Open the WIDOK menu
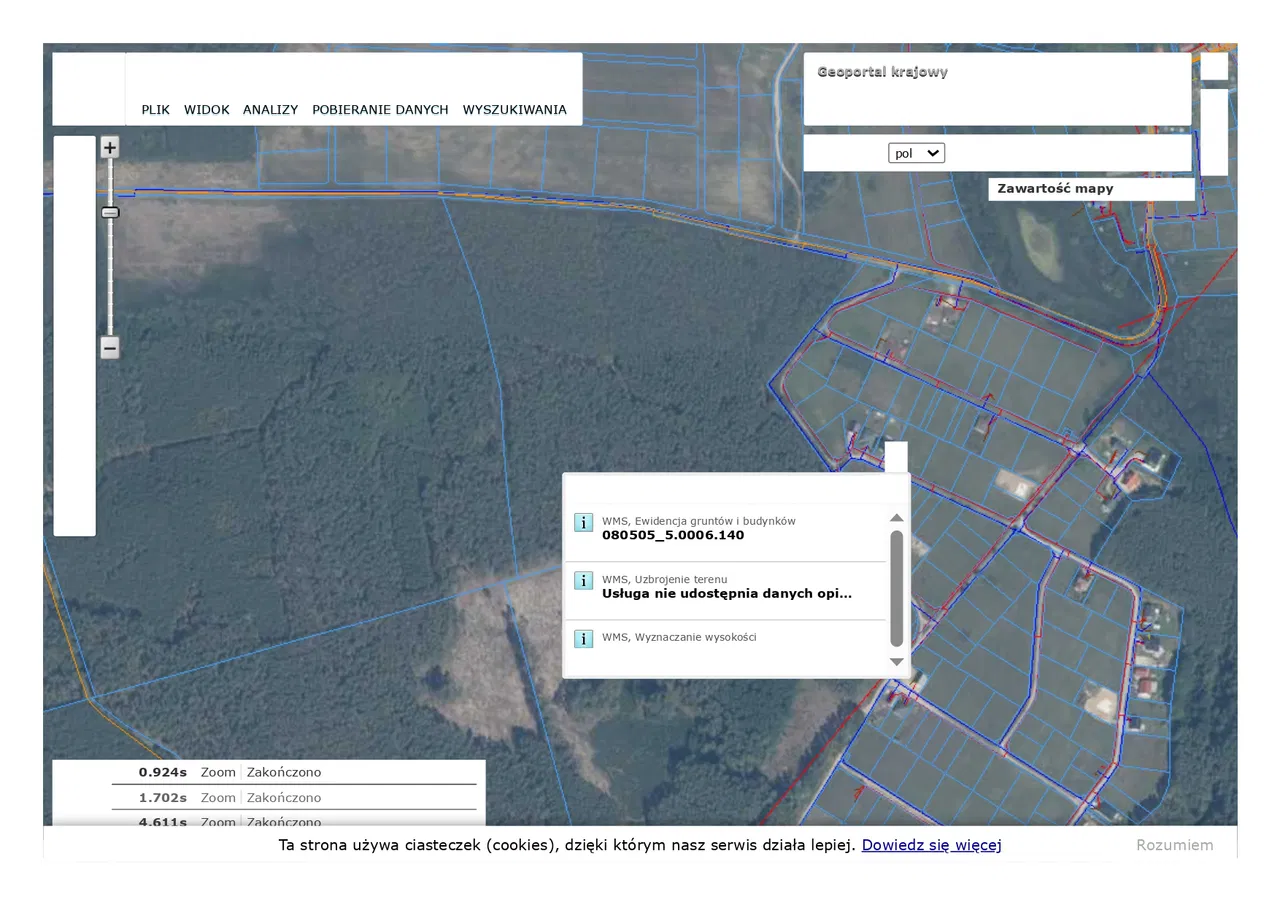Image resolution: width=1280 pixels, height=905 pixels. point(207,110)
